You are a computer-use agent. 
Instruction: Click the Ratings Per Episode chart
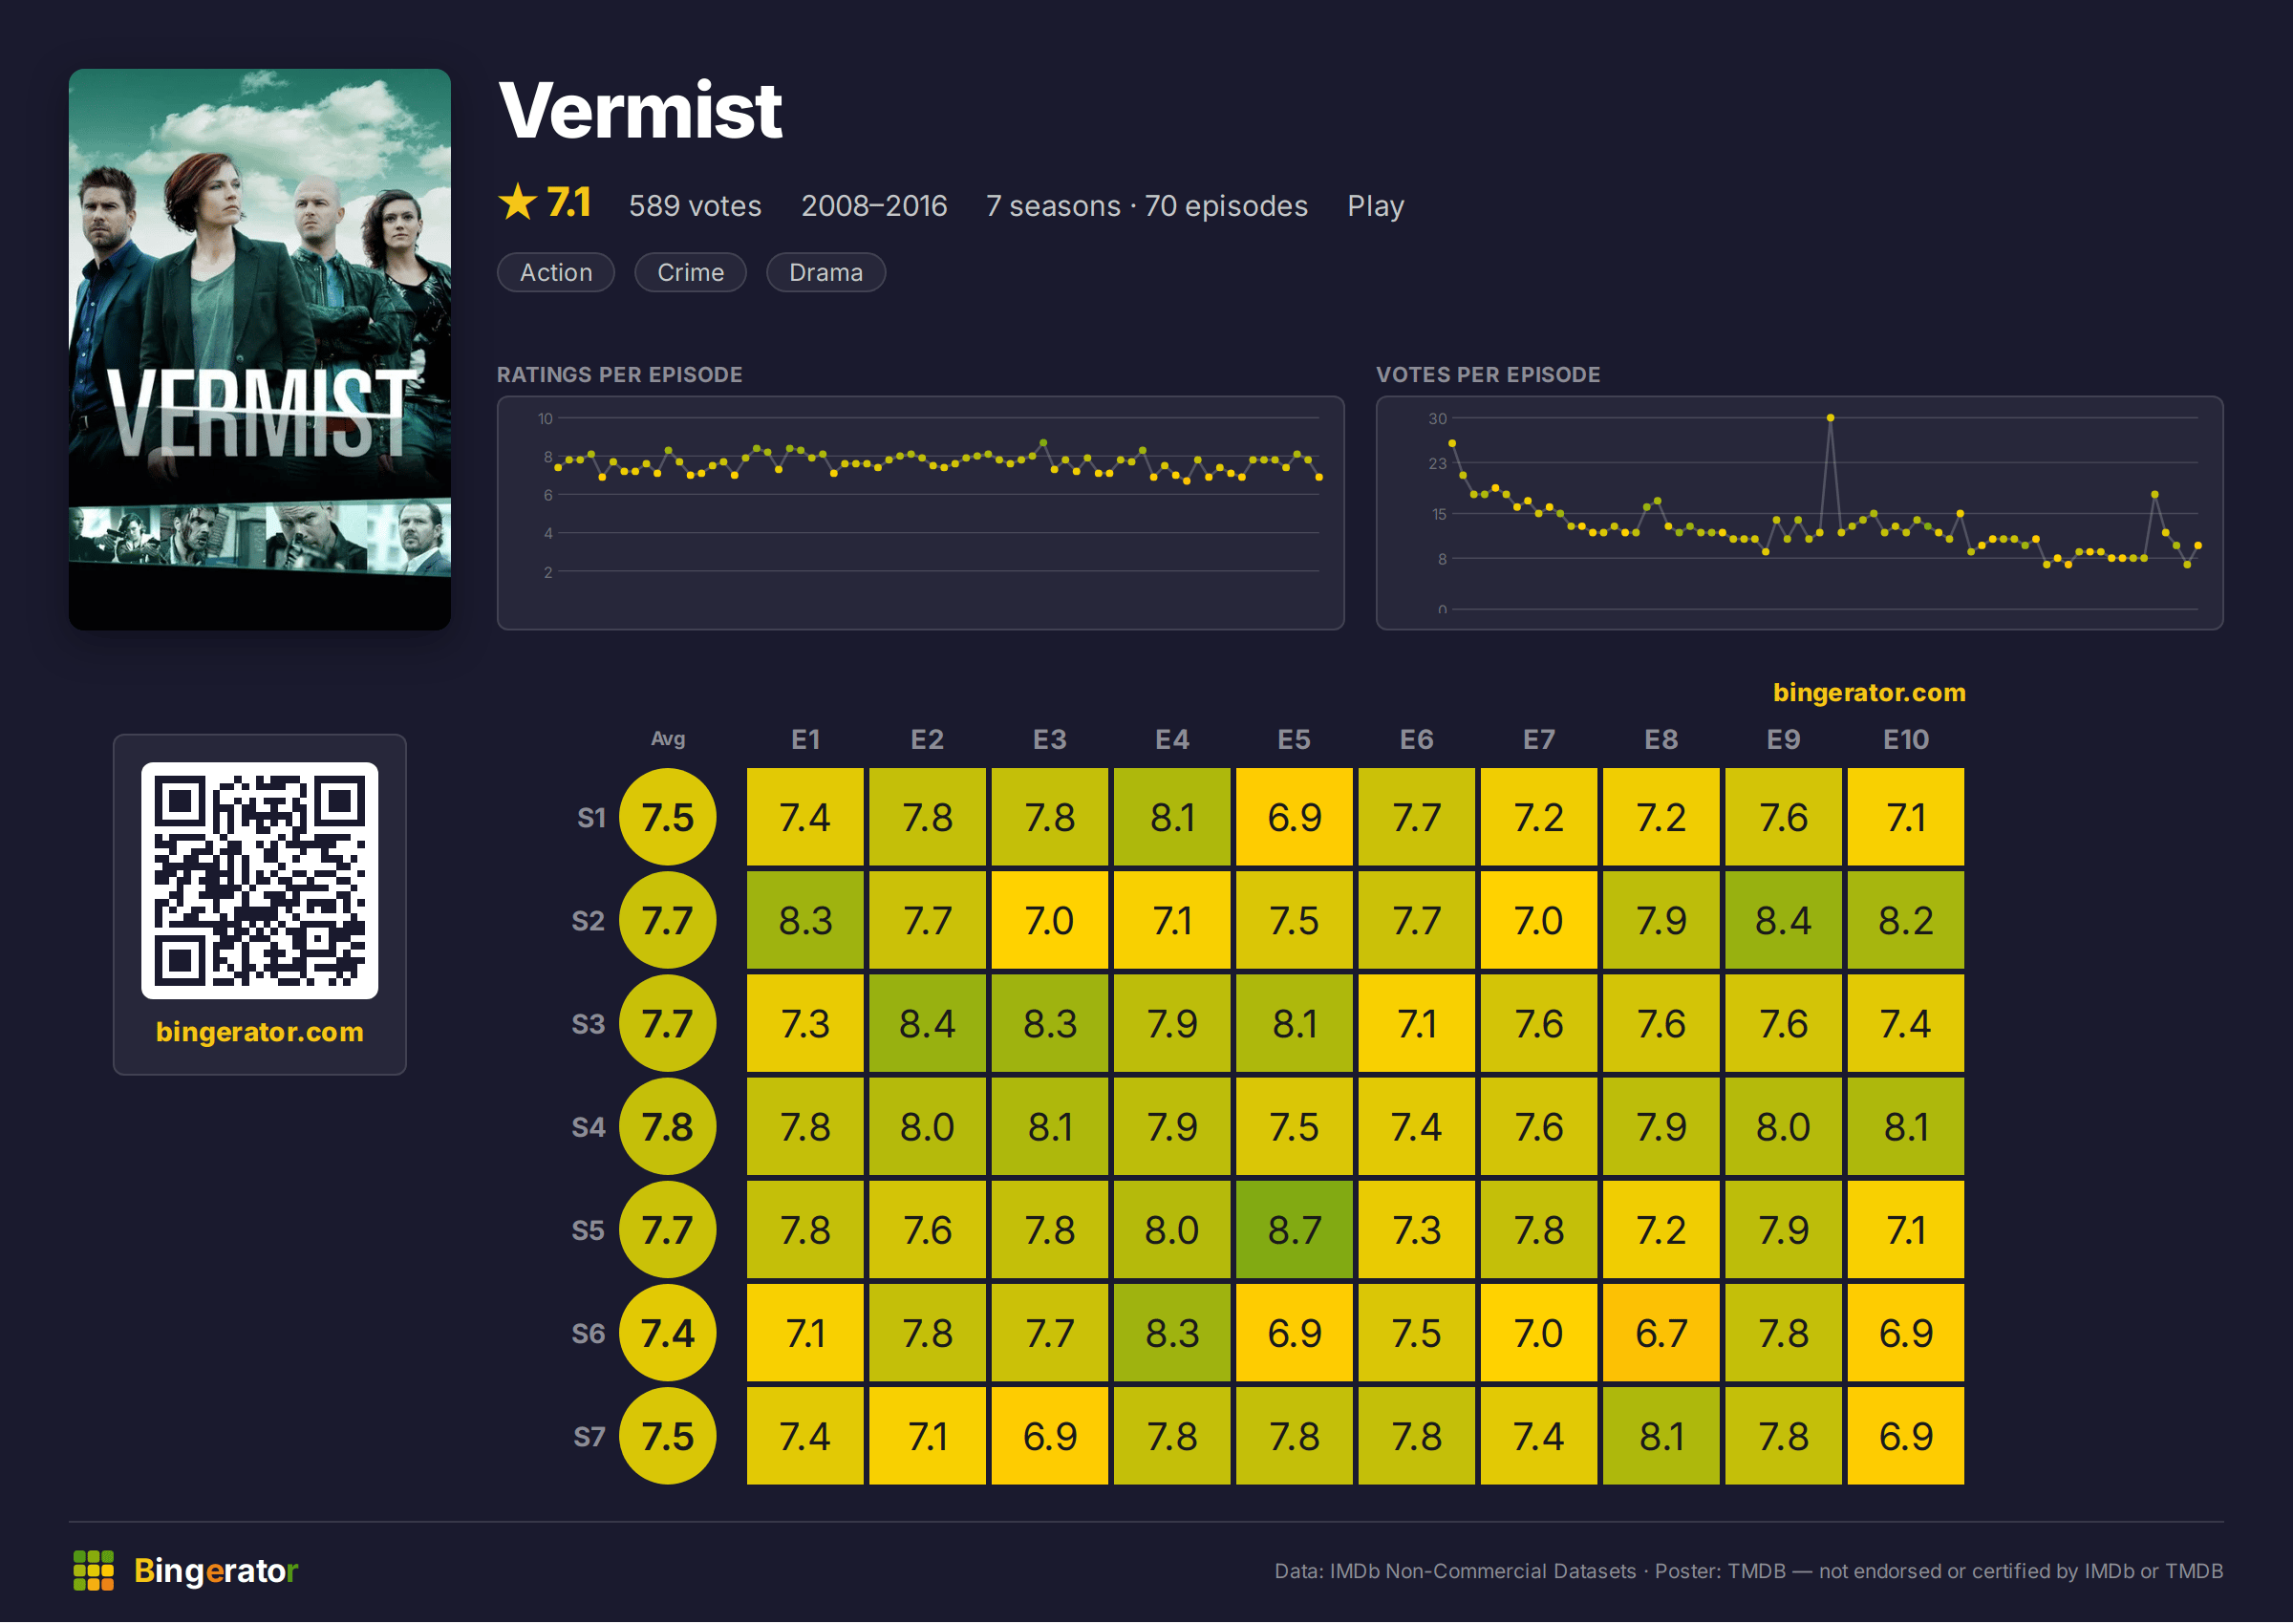coord(921,513)
